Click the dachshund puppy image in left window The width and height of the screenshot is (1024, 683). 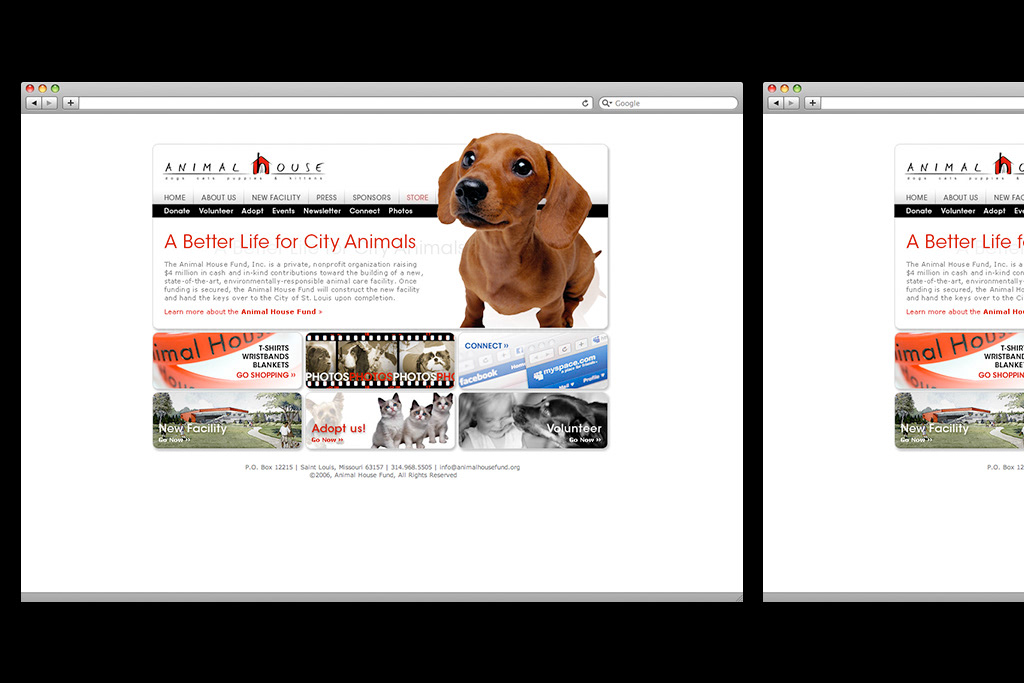(x=519, y=230)
